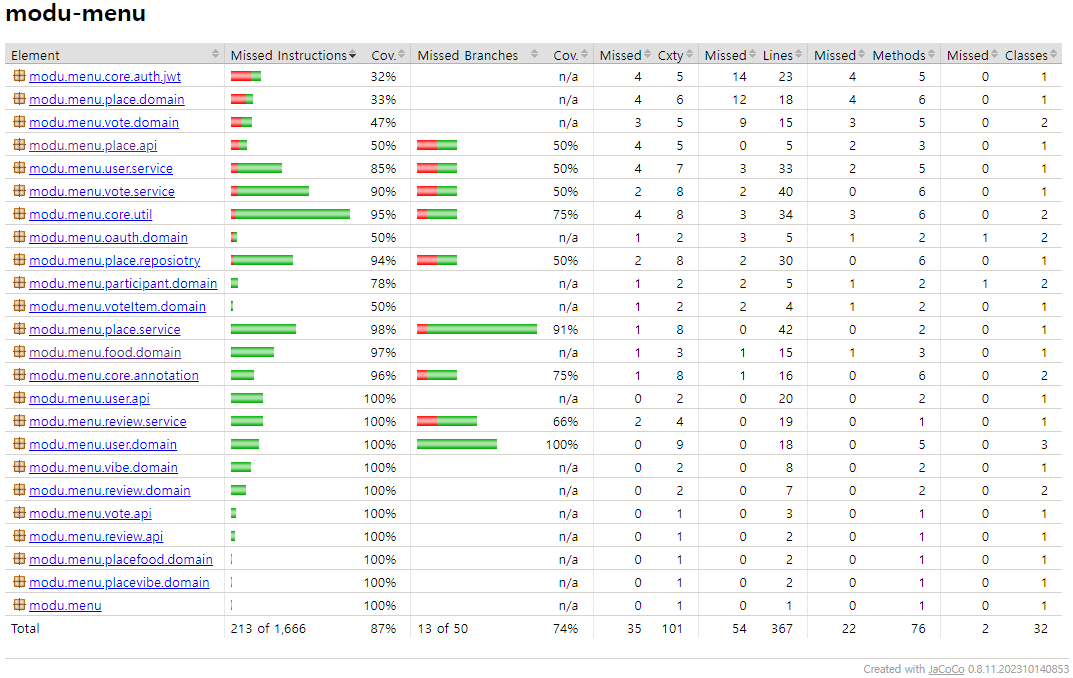Sort by instruction Cov. column header
1073x678 pixels.
(386, 55)
